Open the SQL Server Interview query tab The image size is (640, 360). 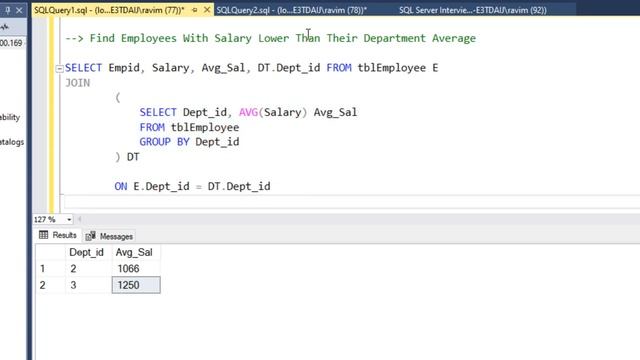tap(473, 10)
